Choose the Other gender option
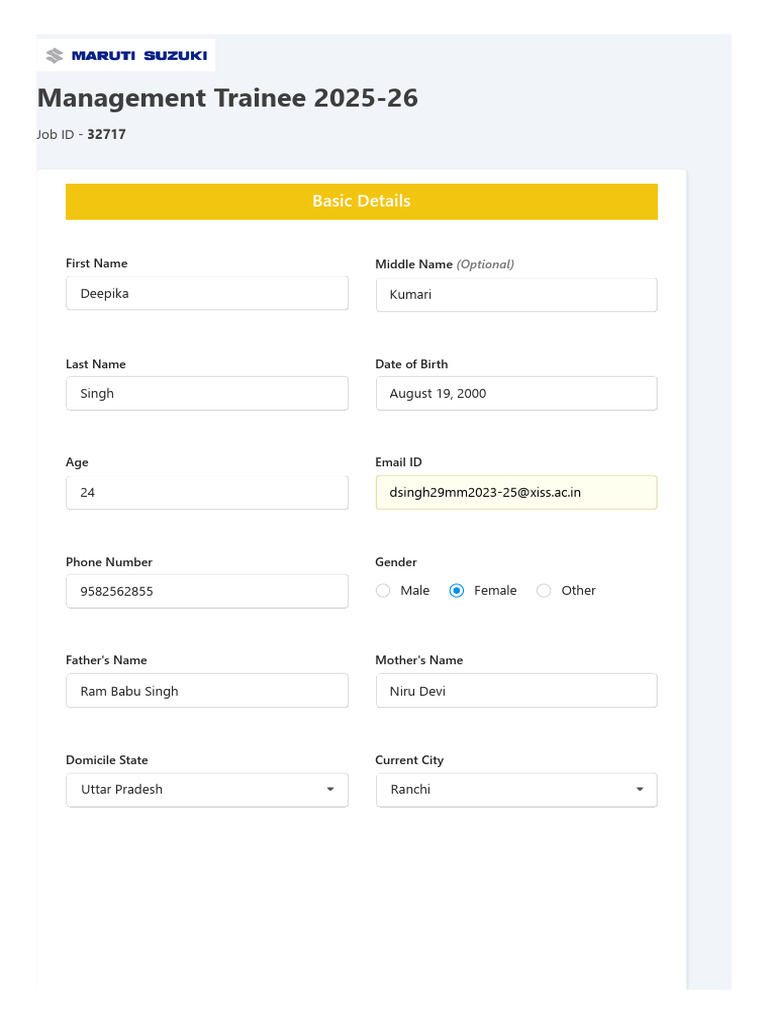768x1024 pixels. tap(544, 591)
